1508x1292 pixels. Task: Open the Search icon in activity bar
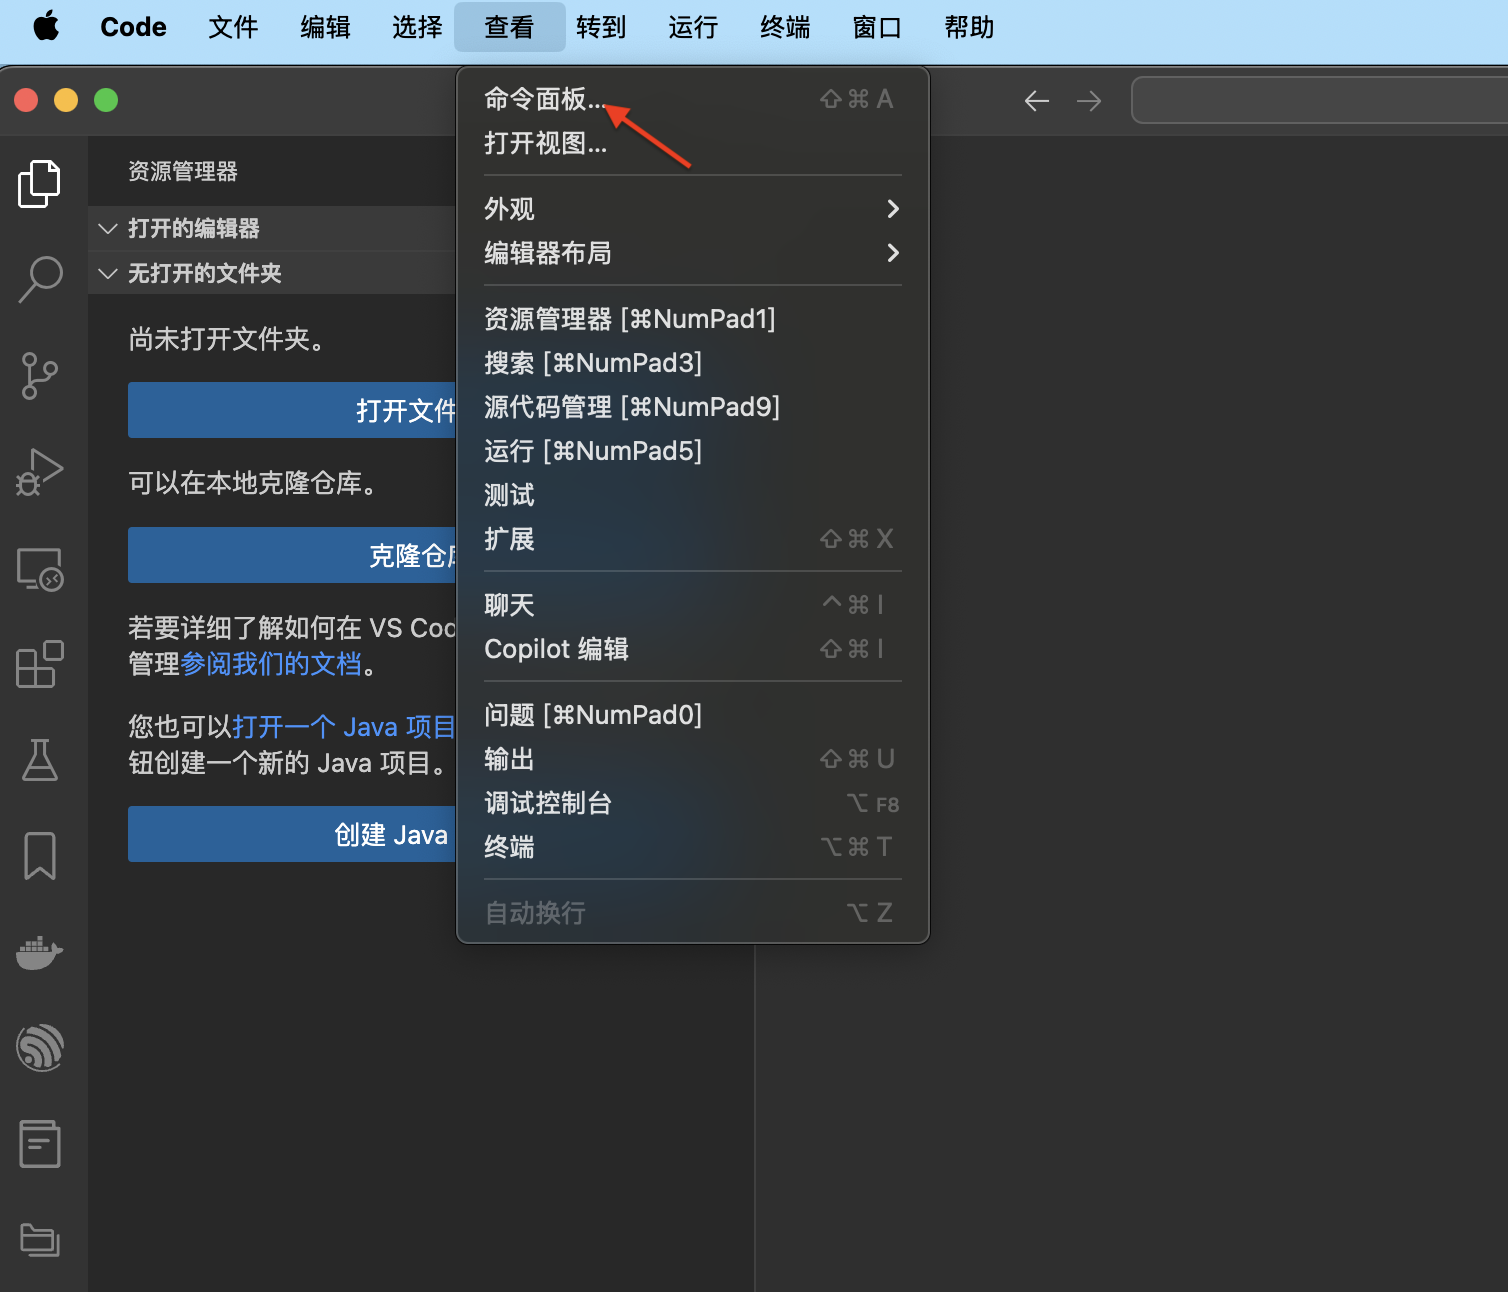coord(40,280)
